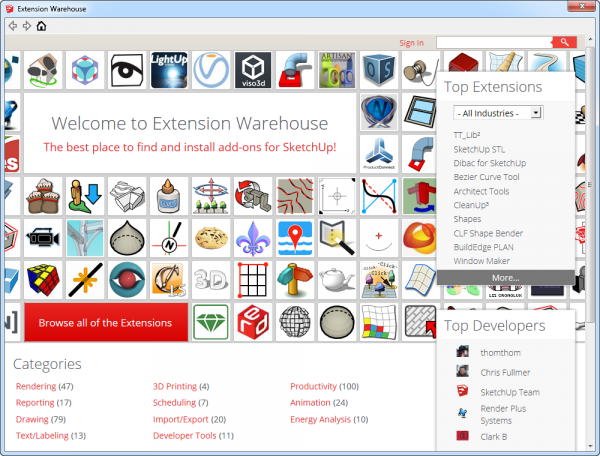This screenshot has height=456, width=600.
Task: View developer Chris Fullmer
Action: [505, 372]
